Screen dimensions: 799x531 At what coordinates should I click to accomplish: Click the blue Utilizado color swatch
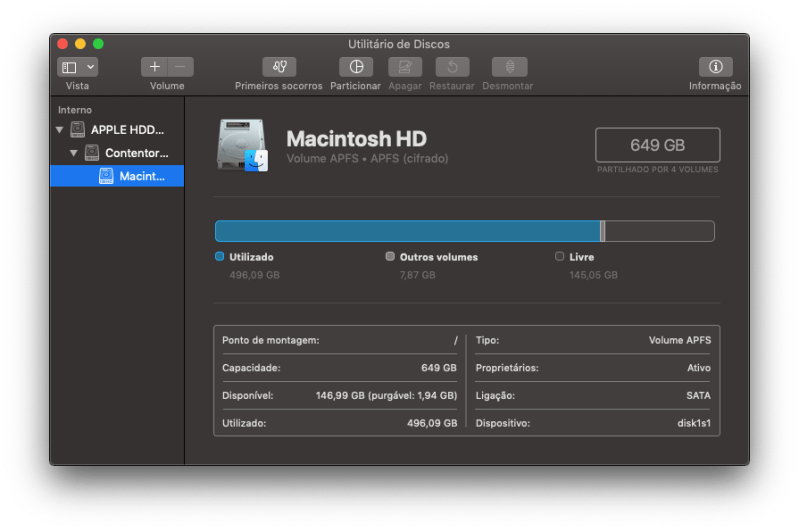click(x=220, y=256)
